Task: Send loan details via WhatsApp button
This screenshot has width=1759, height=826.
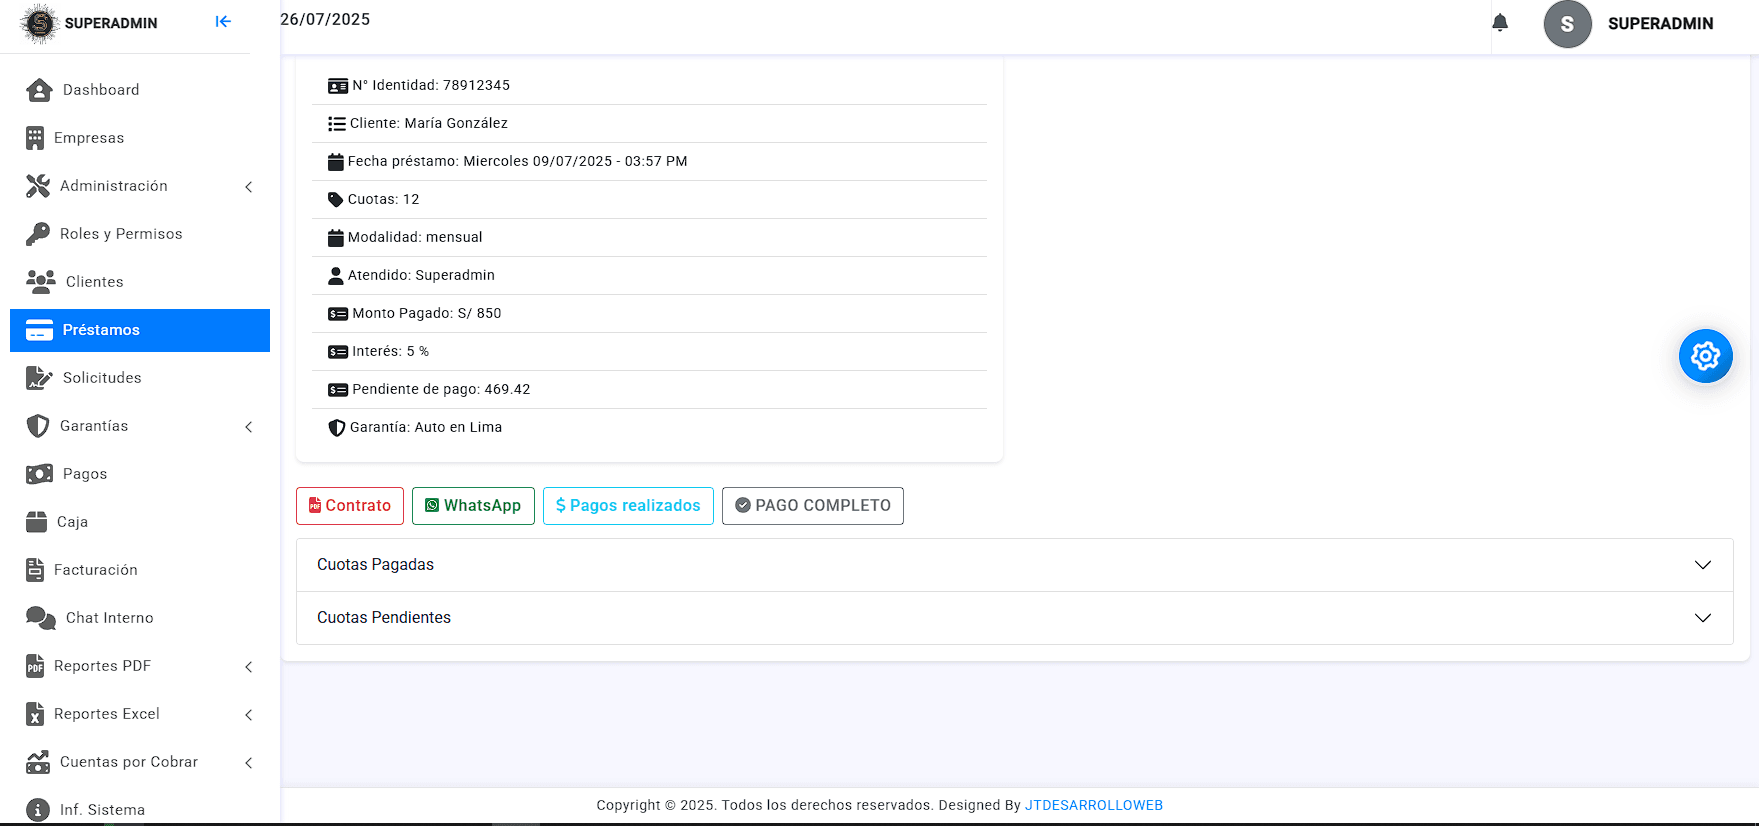Action: click(473, 506)
